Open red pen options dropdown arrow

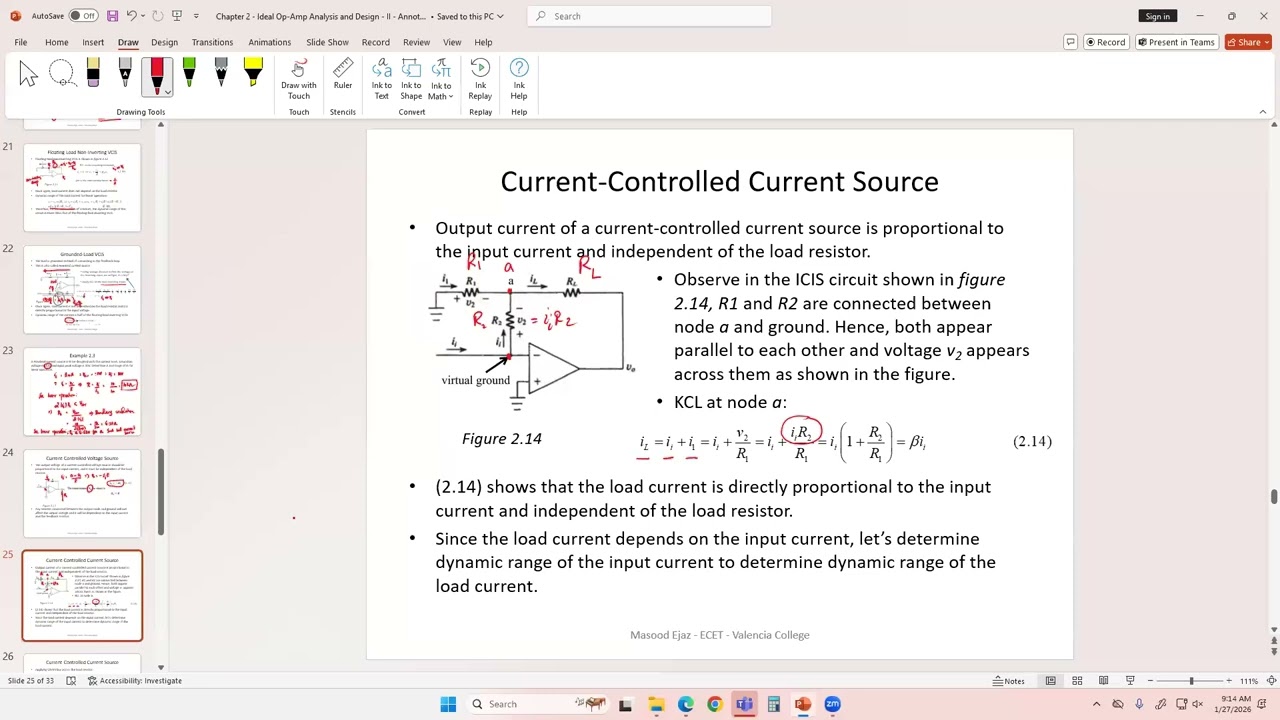[x=167, y=92]
